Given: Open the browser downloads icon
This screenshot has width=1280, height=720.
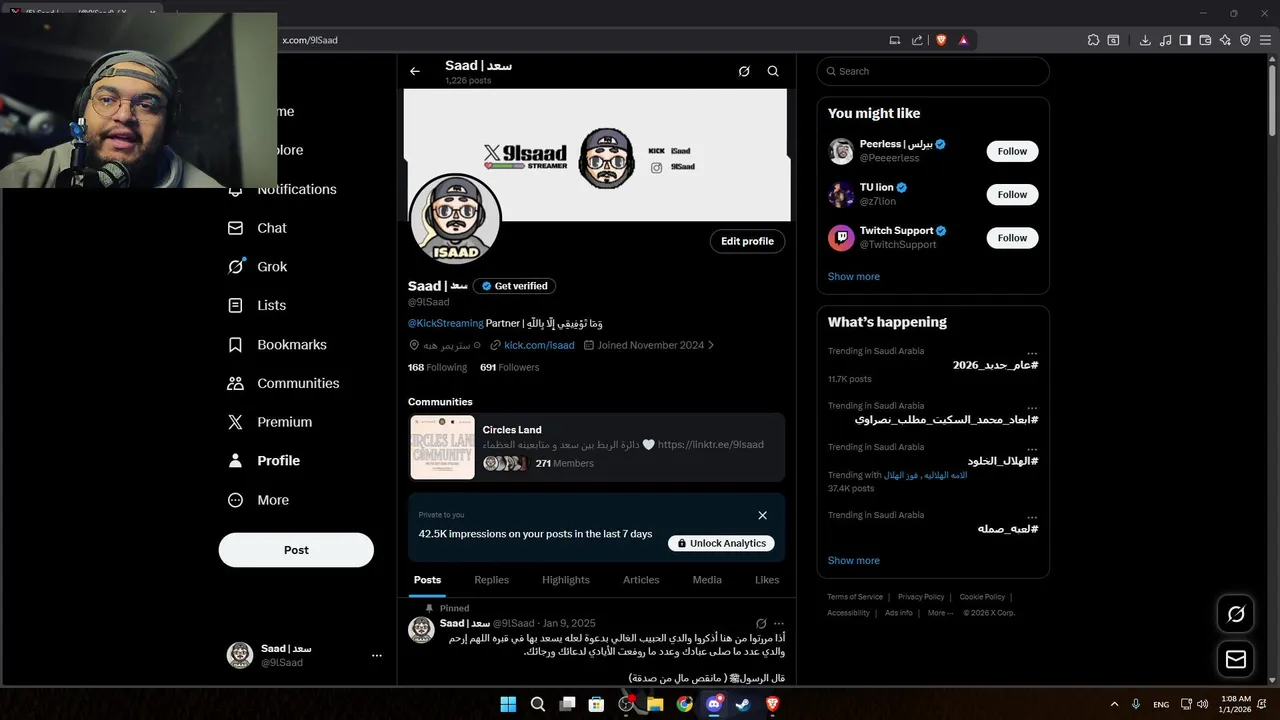Looking at the screenshot, I should [1145, 40].
